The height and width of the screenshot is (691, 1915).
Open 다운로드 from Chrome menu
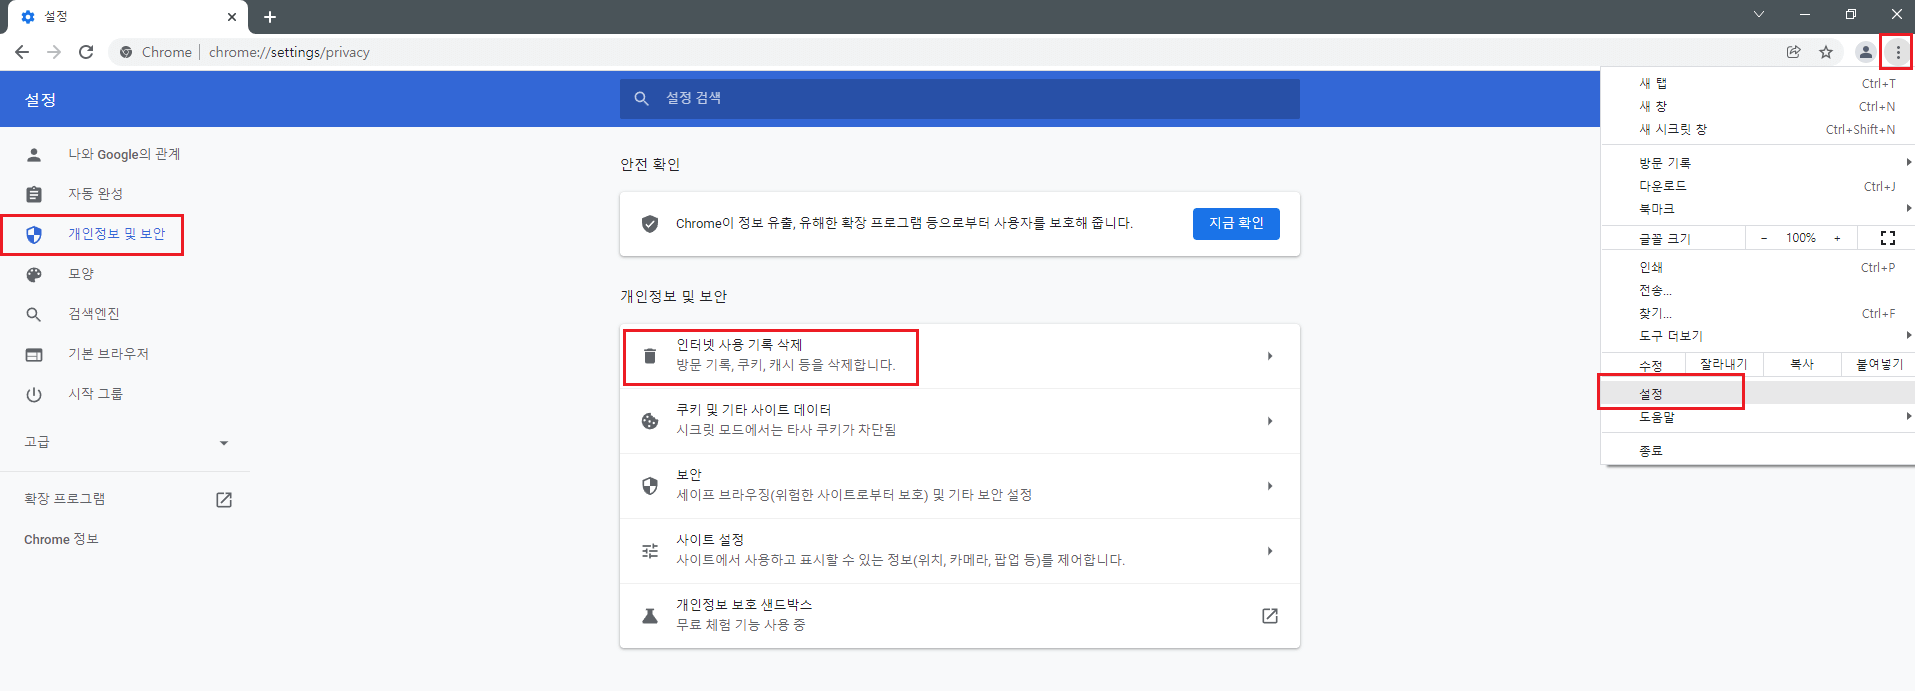point(1758,185)
